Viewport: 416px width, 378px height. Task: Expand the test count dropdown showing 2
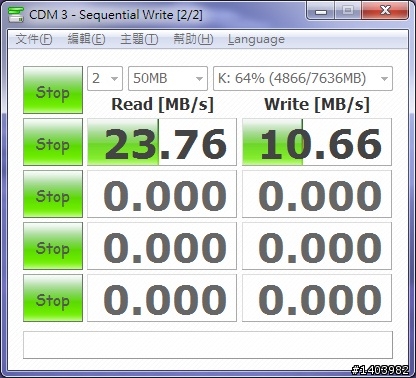[x=105, y=79]
